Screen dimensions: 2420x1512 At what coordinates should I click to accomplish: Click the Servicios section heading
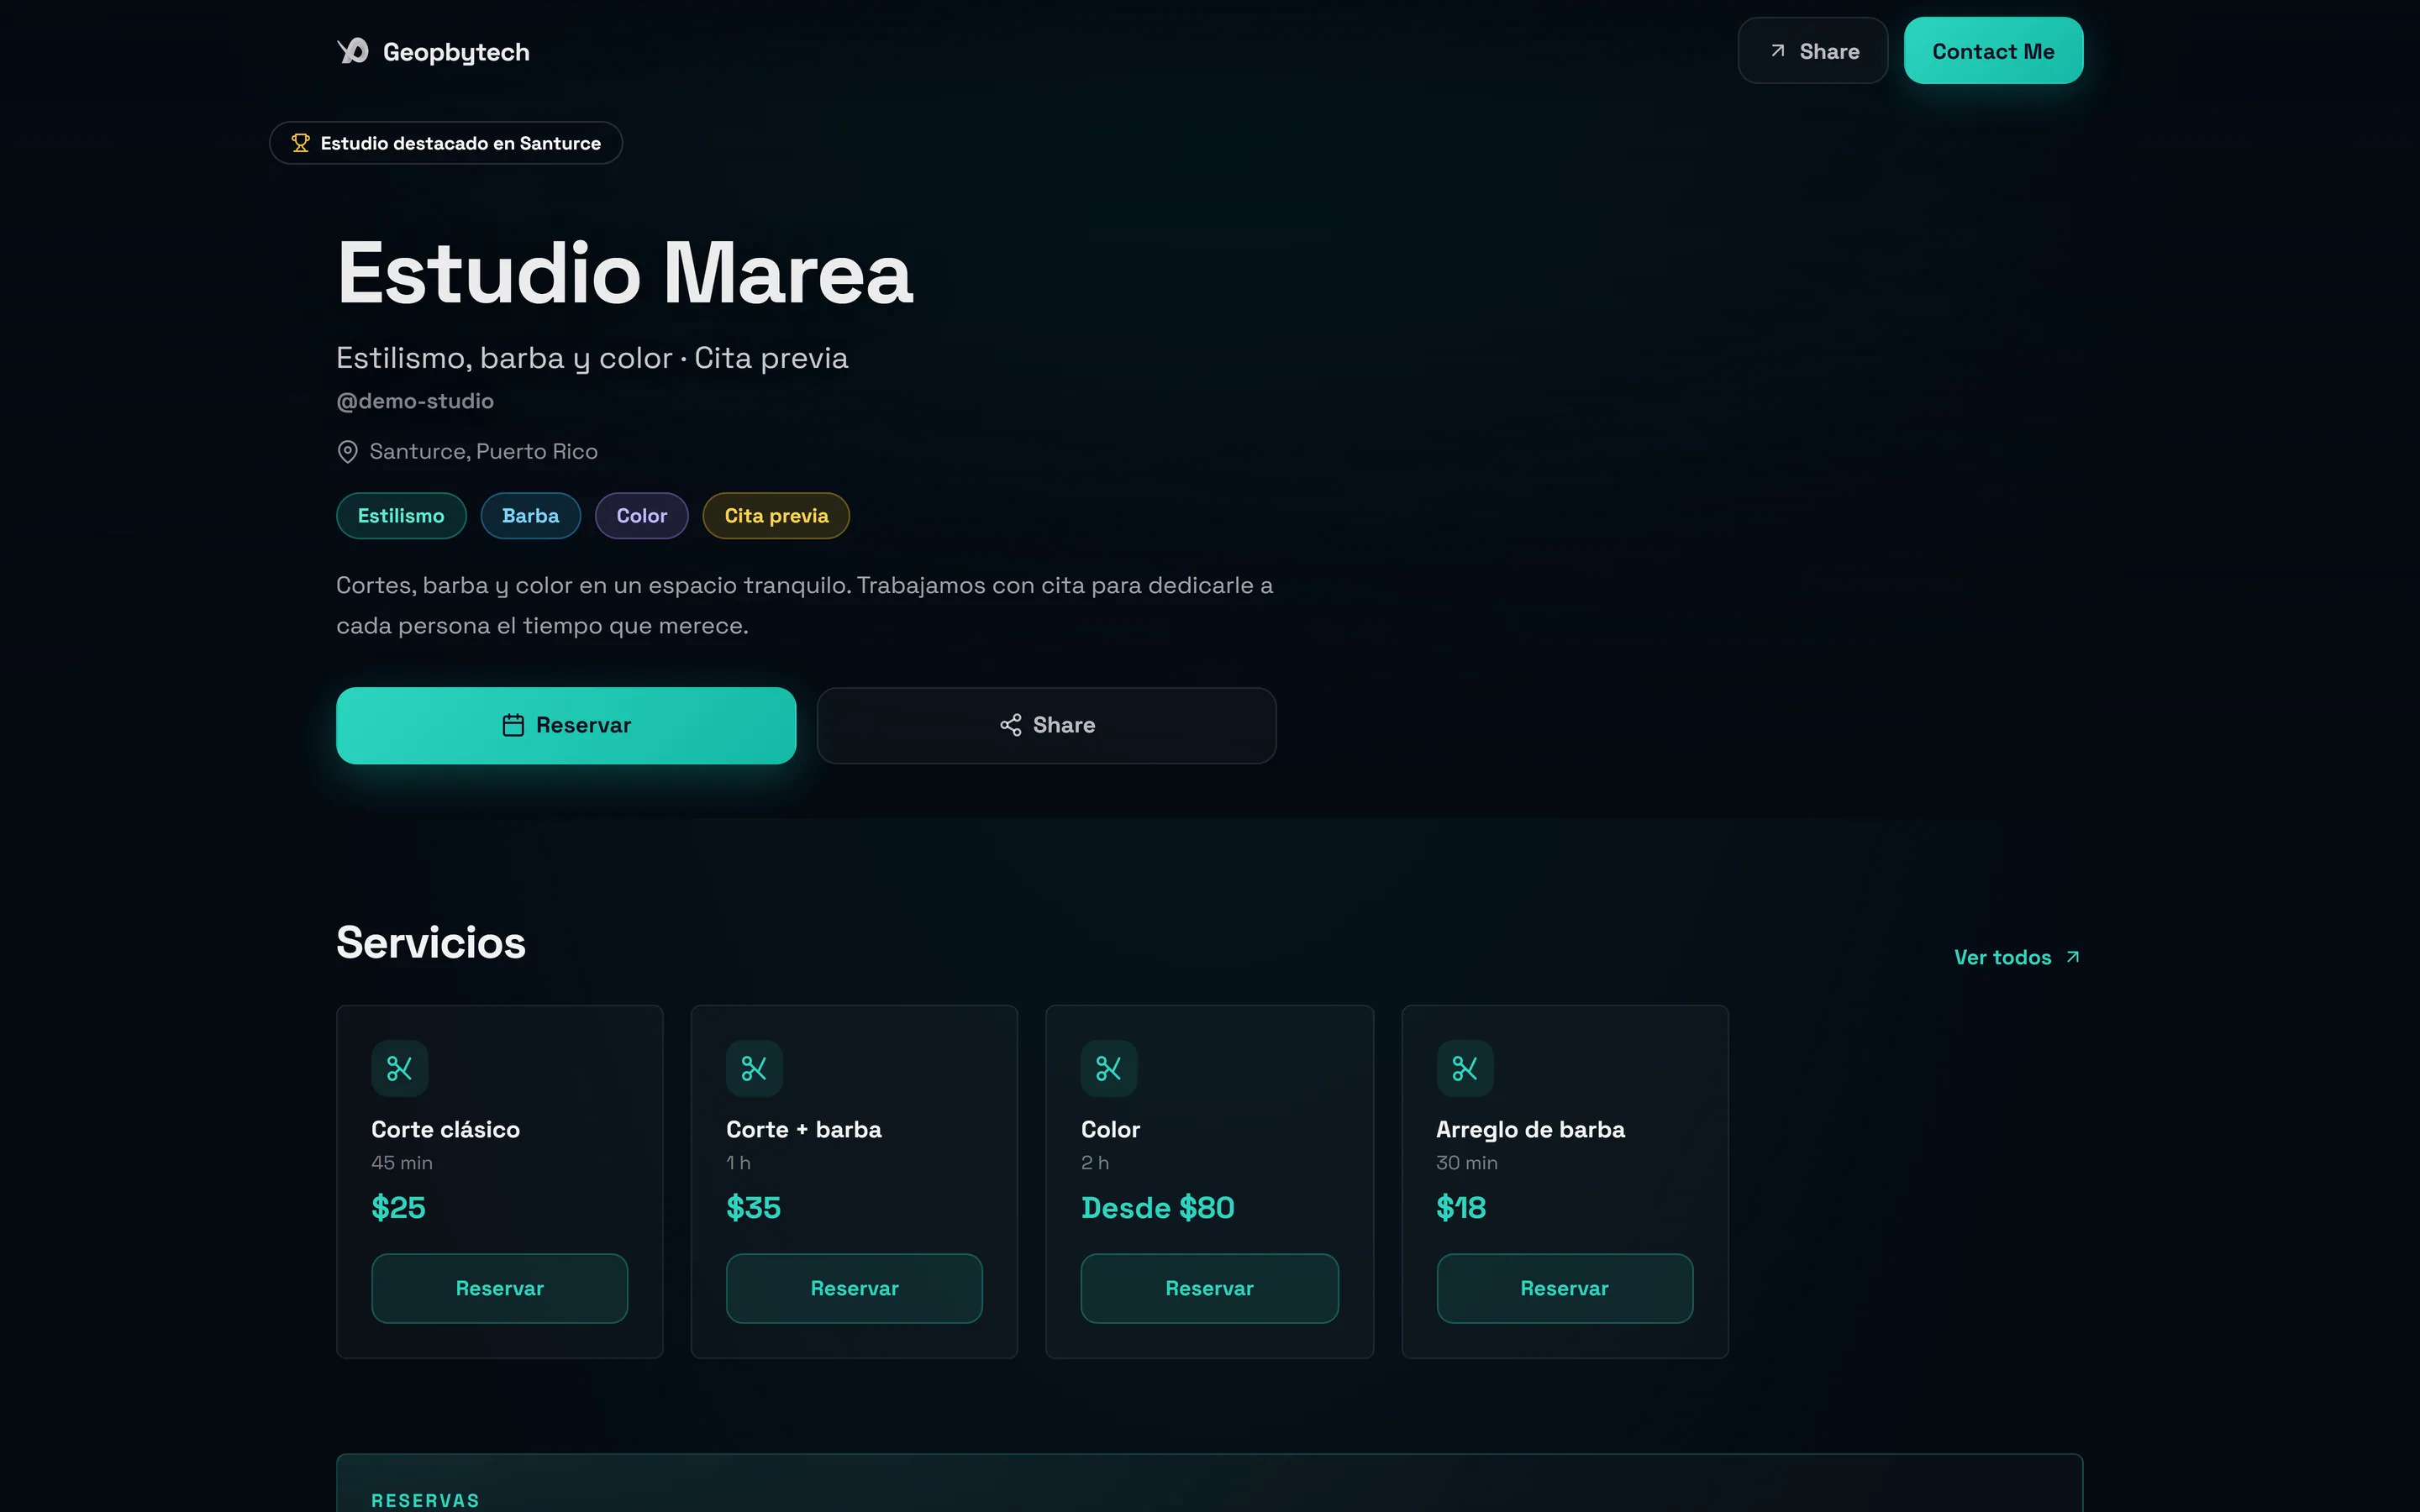(x=431, y=942)
